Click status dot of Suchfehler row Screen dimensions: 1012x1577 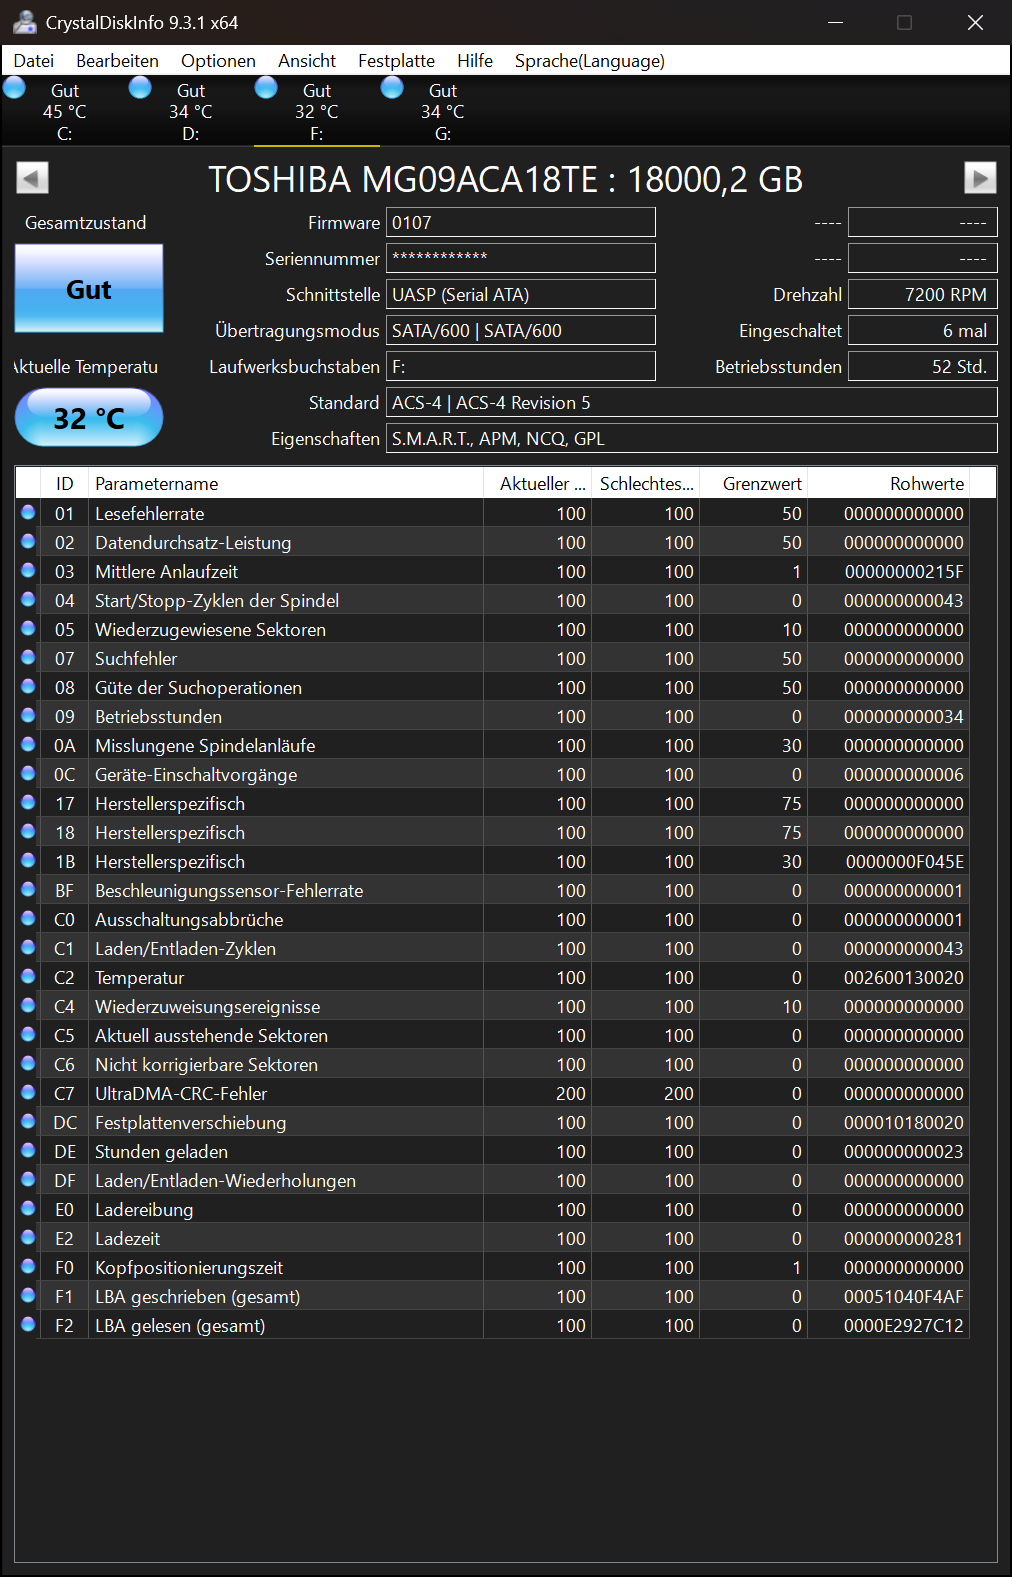tap(28, 657)
